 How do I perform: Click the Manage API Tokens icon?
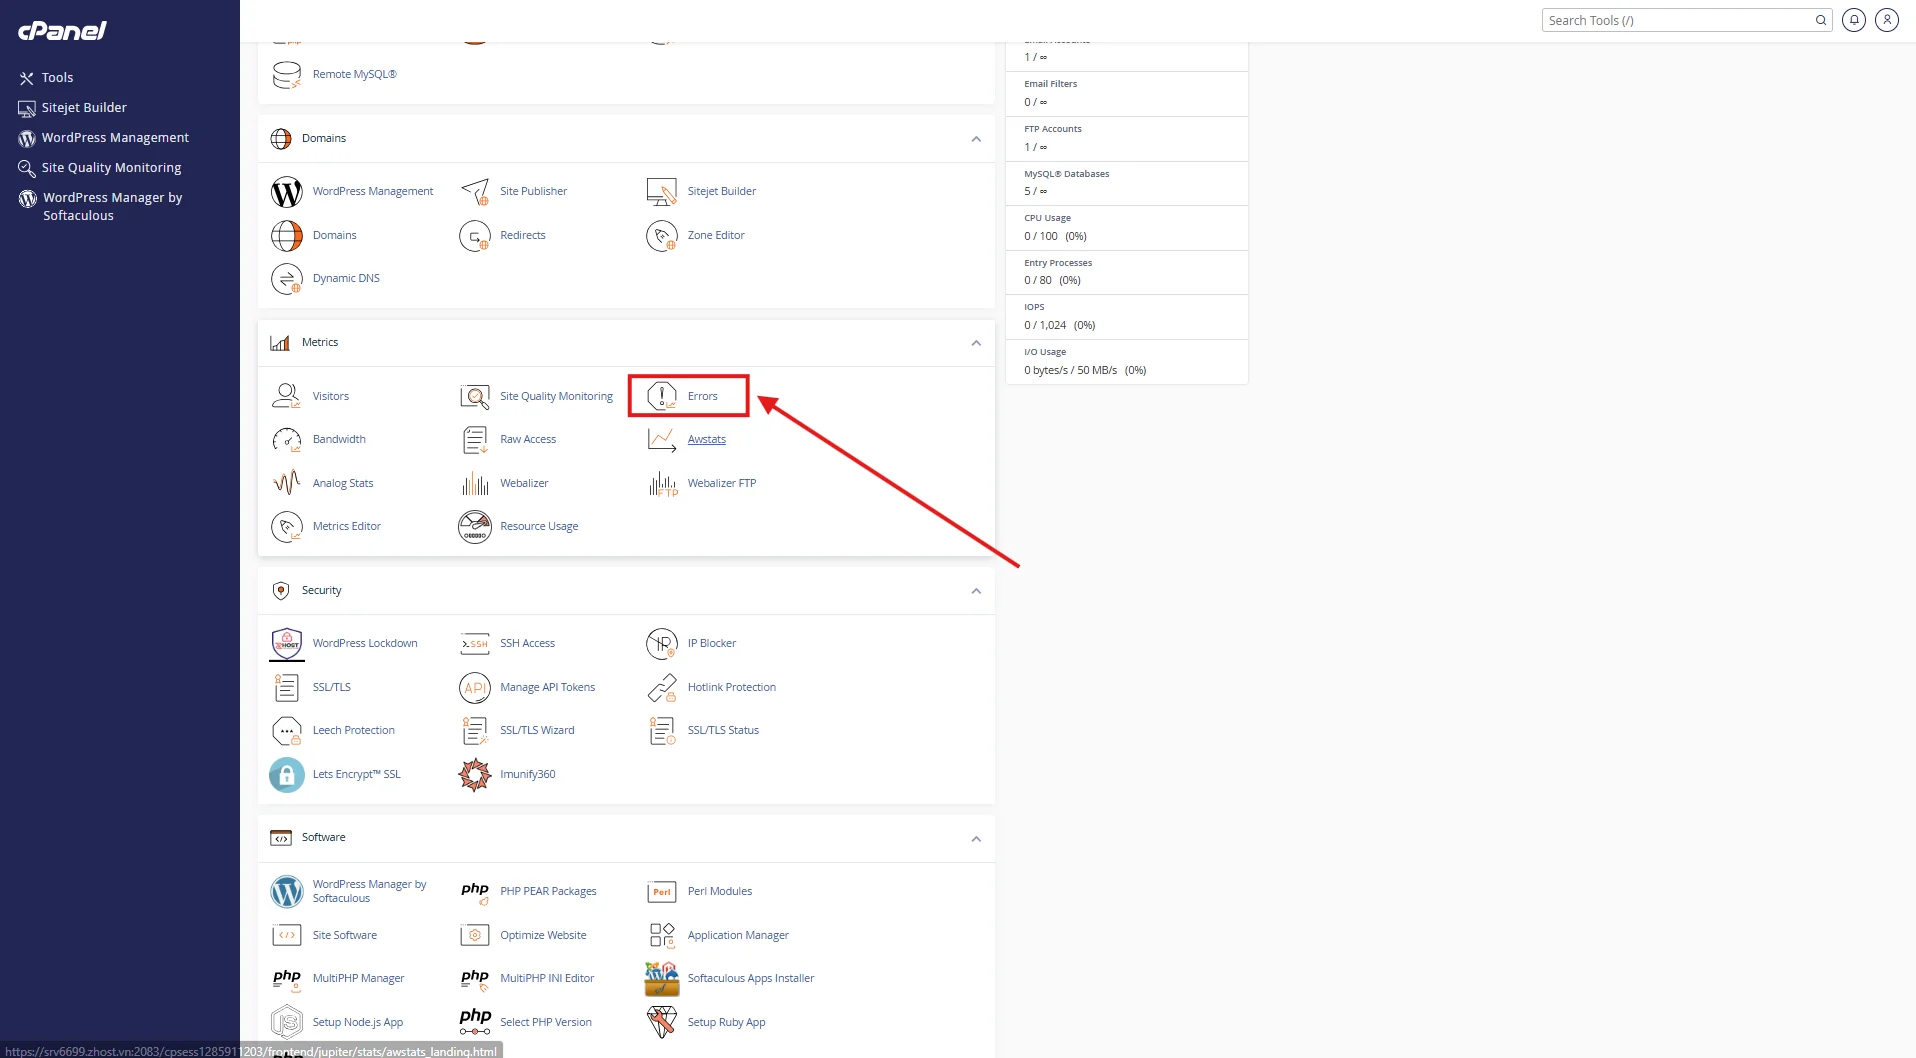[475, 687]
